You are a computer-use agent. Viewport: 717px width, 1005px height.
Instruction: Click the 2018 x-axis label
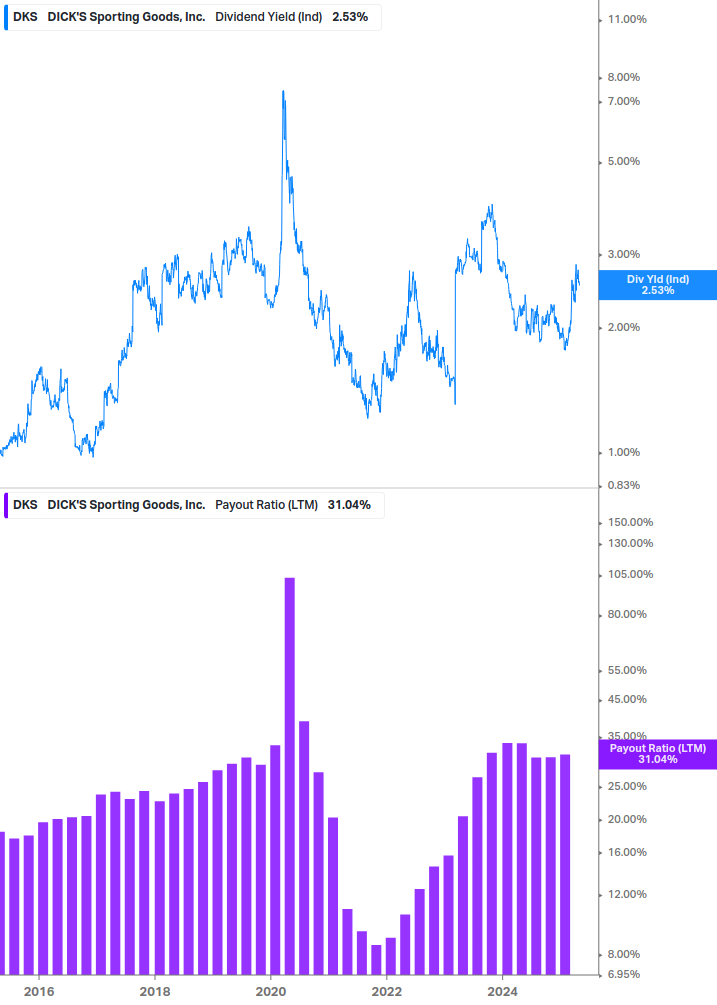click(155, 992)
